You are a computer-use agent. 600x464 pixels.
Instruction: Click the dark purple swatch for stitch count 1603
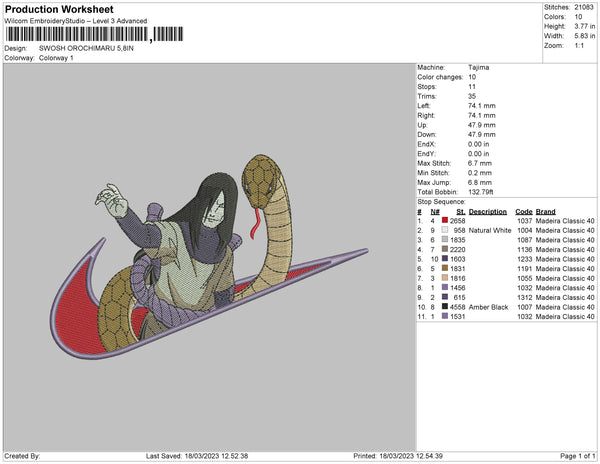coord(445,259)
